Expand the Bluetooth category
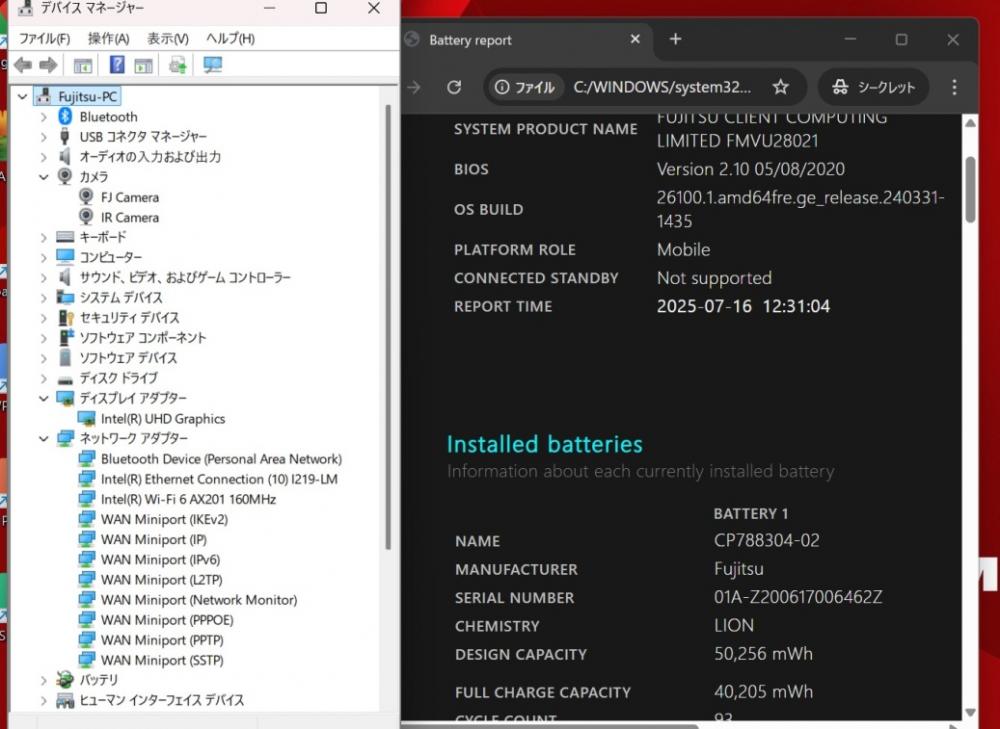This screenshot has width=1000, height=729. coord(43,117)
